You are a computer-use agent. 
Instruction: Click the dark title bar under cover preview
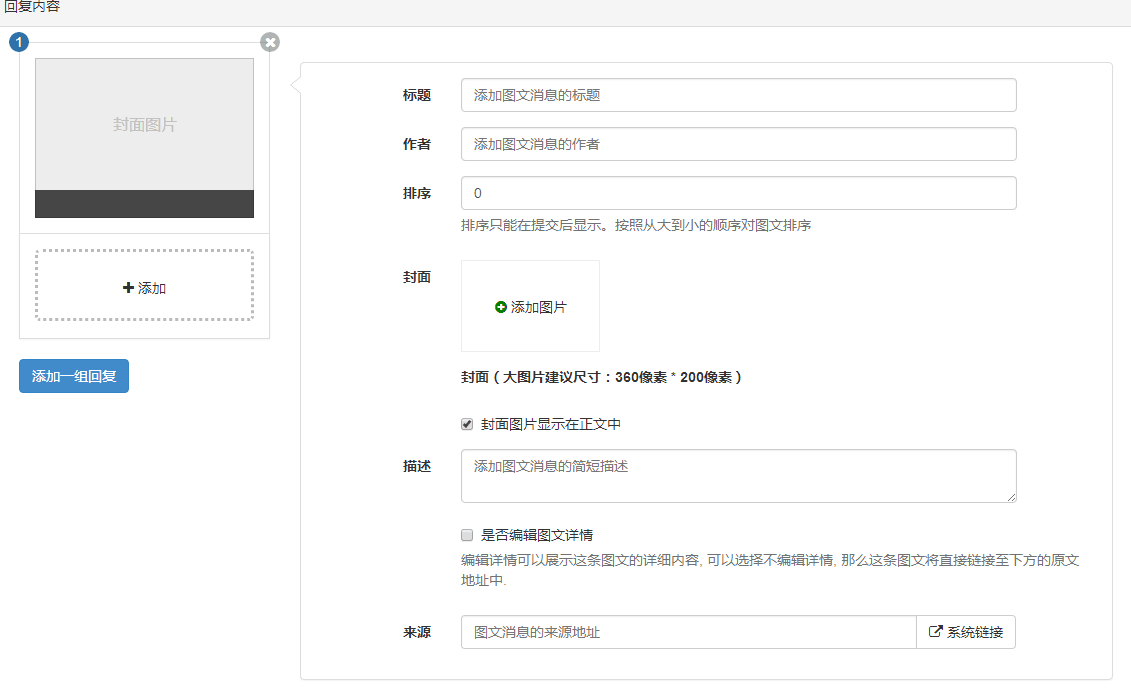tap(144, 204)
